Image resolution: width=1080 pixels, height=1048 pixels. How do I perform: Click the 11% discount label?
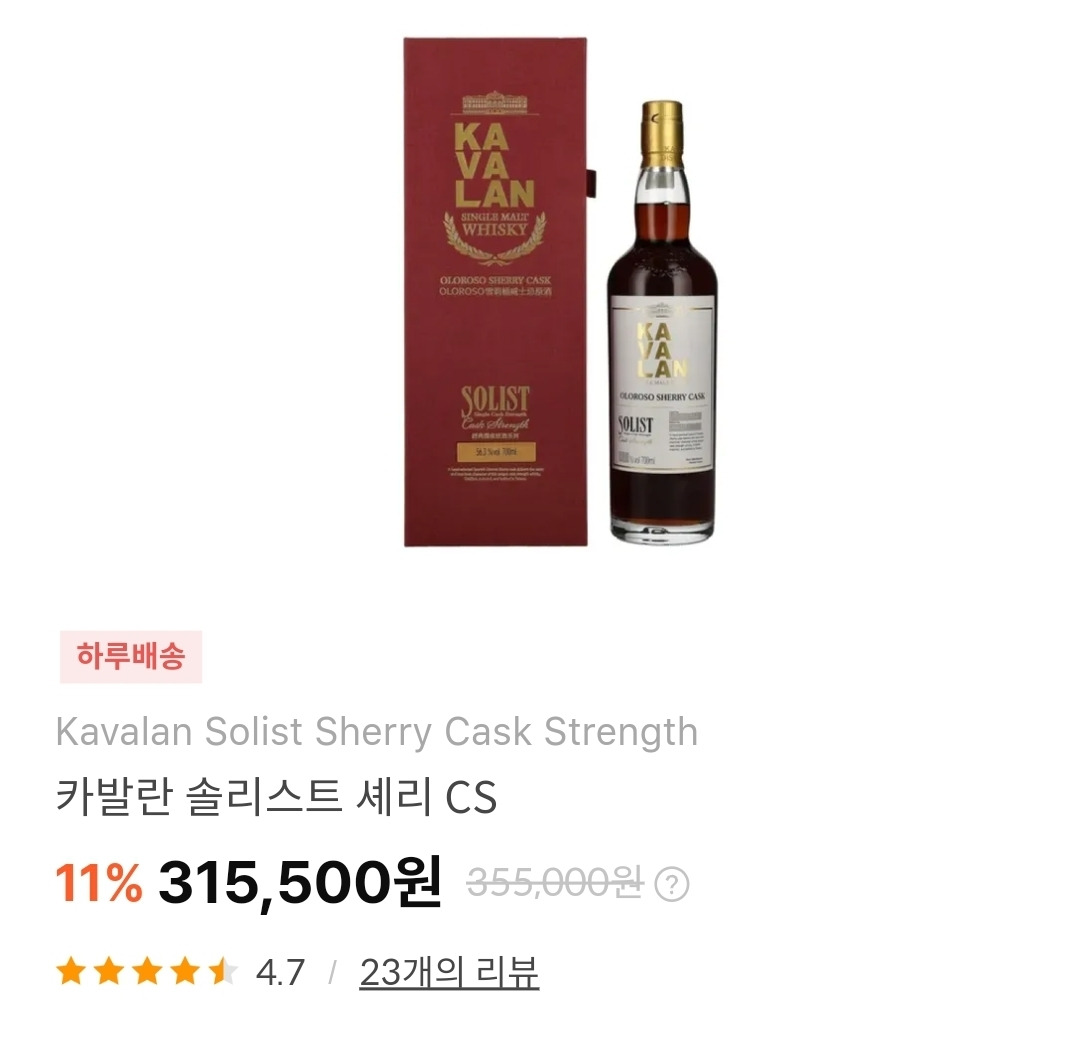[98, 883]
